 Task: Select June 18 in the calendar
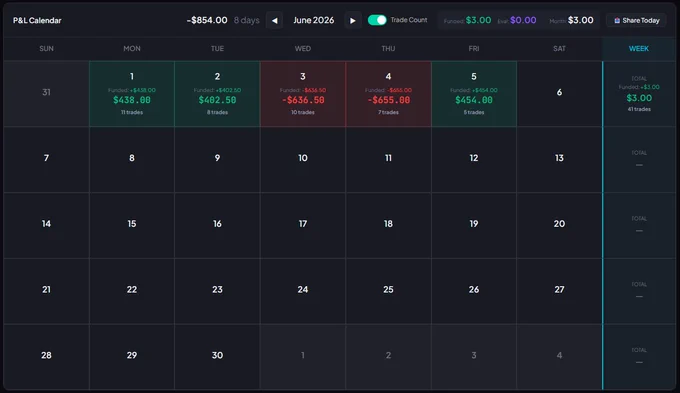pos(388,226)
